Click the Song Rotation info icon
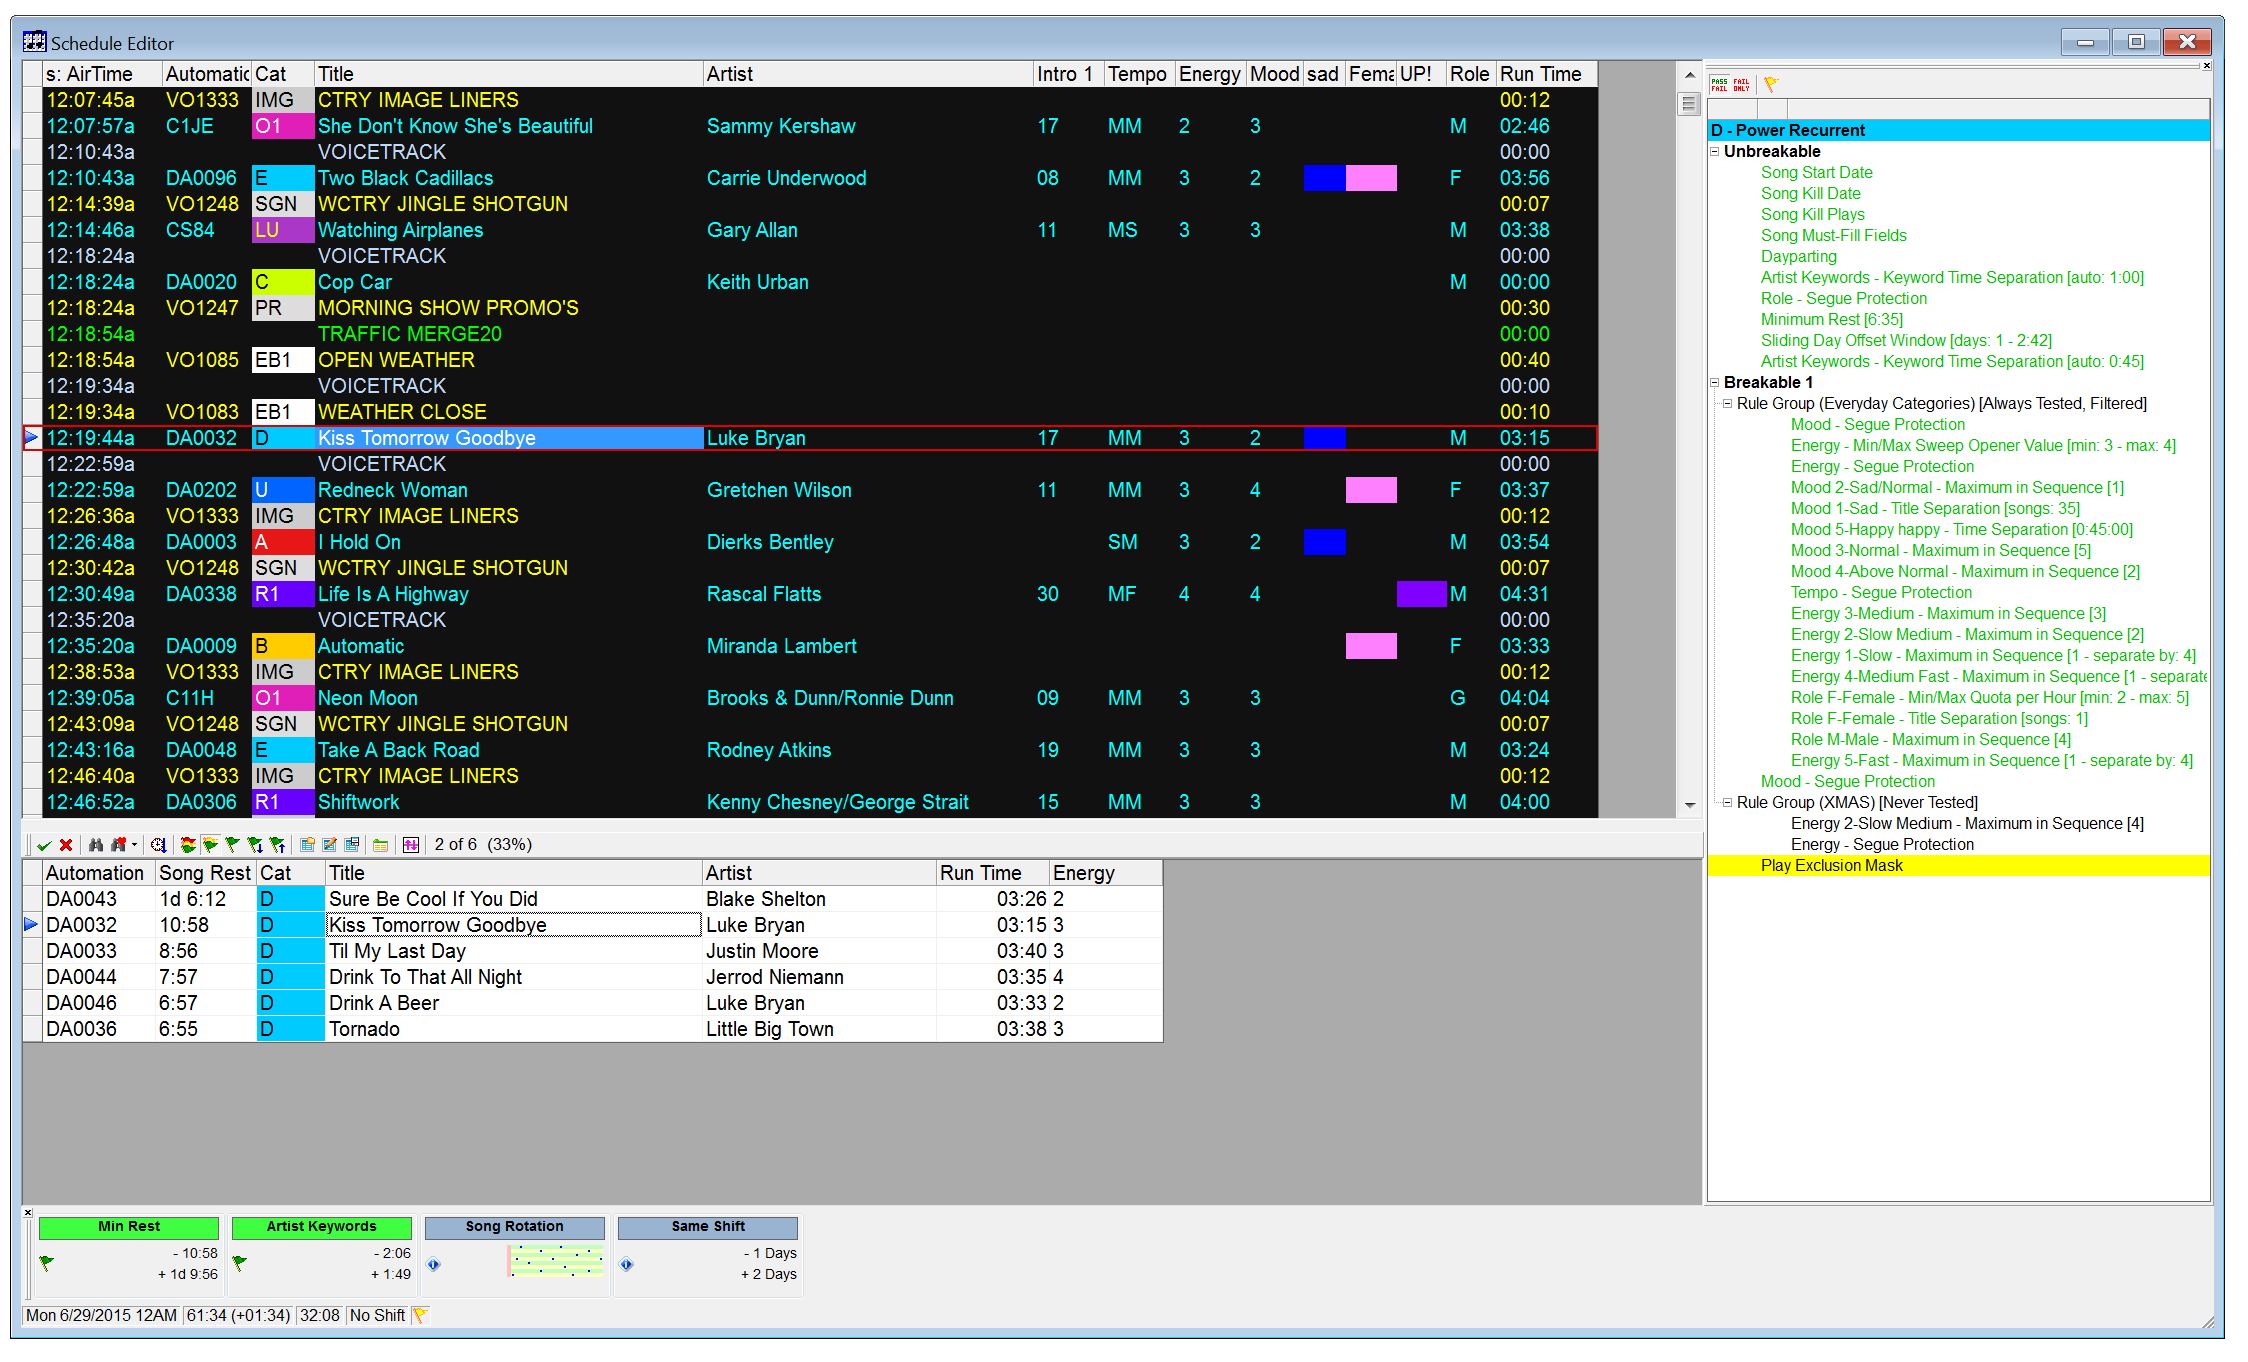 coord(434,1264)
